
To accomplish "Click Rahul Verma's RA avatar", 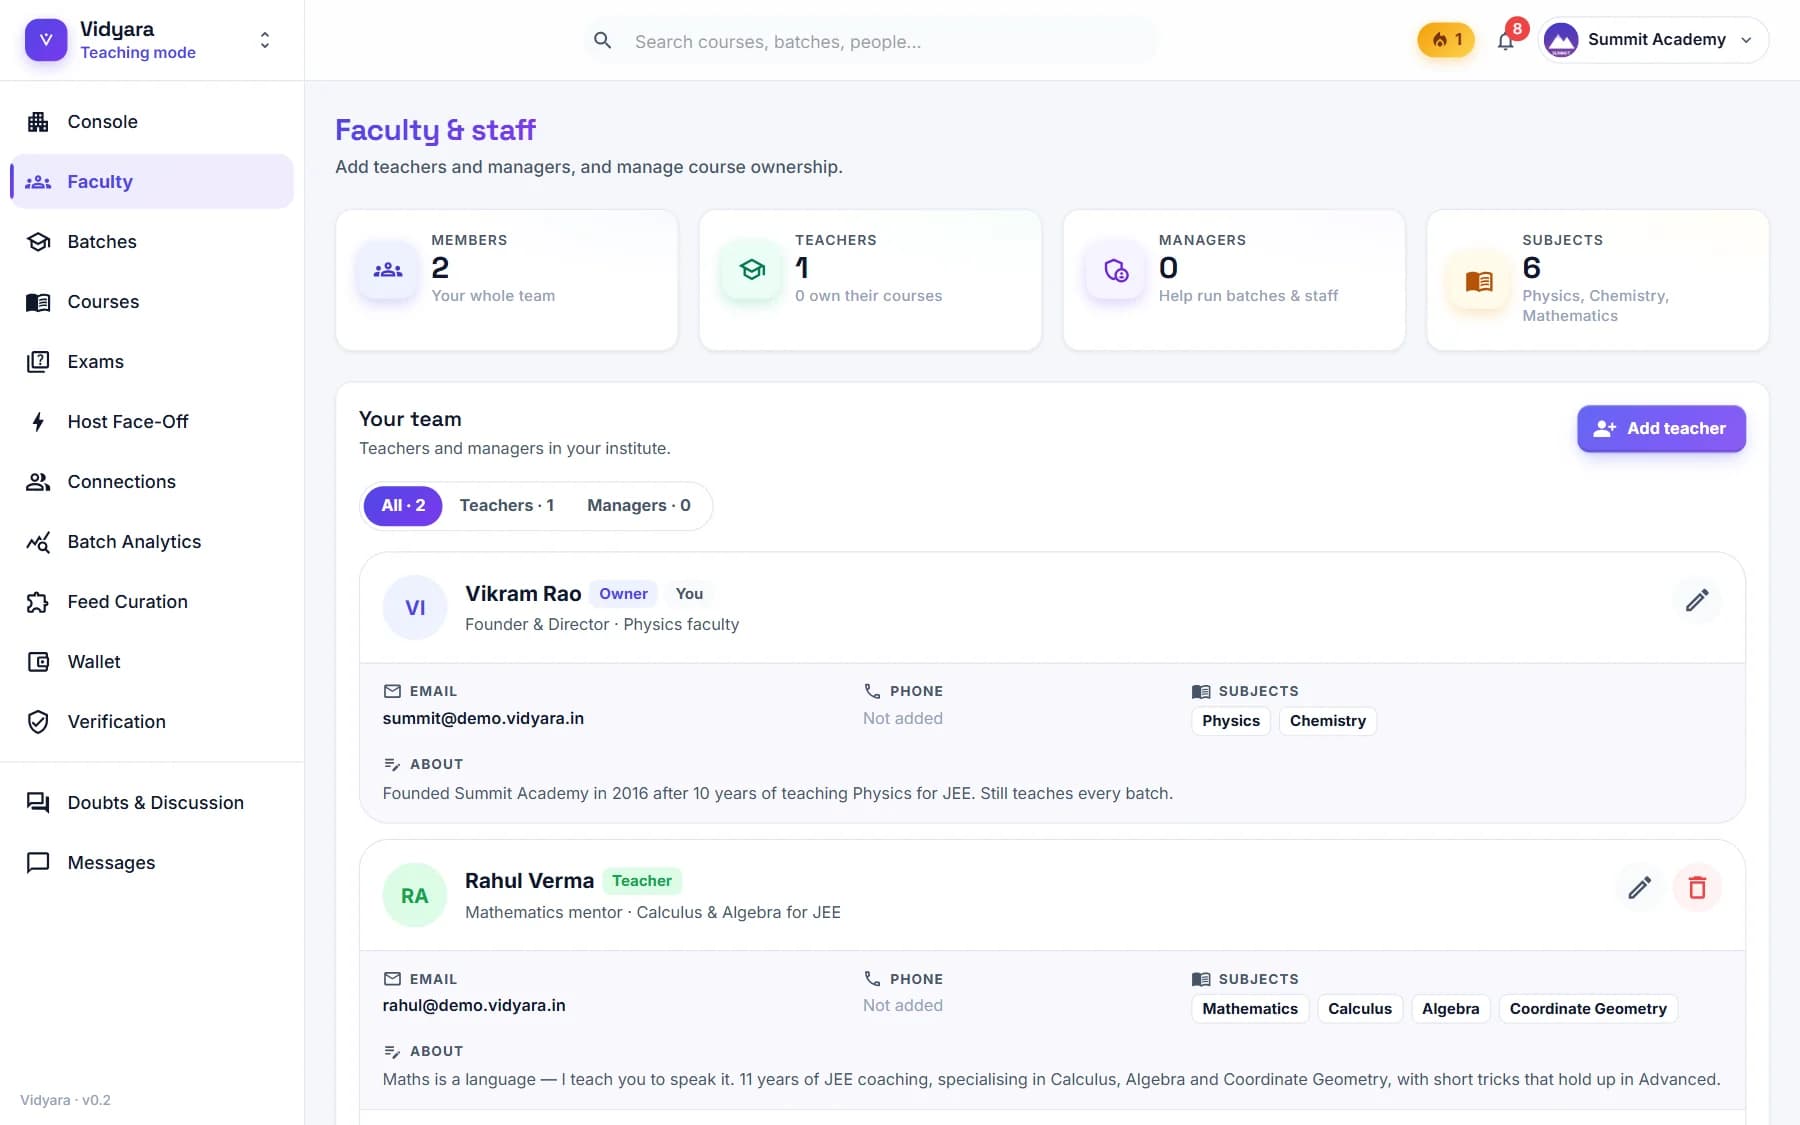I will 415,896.
